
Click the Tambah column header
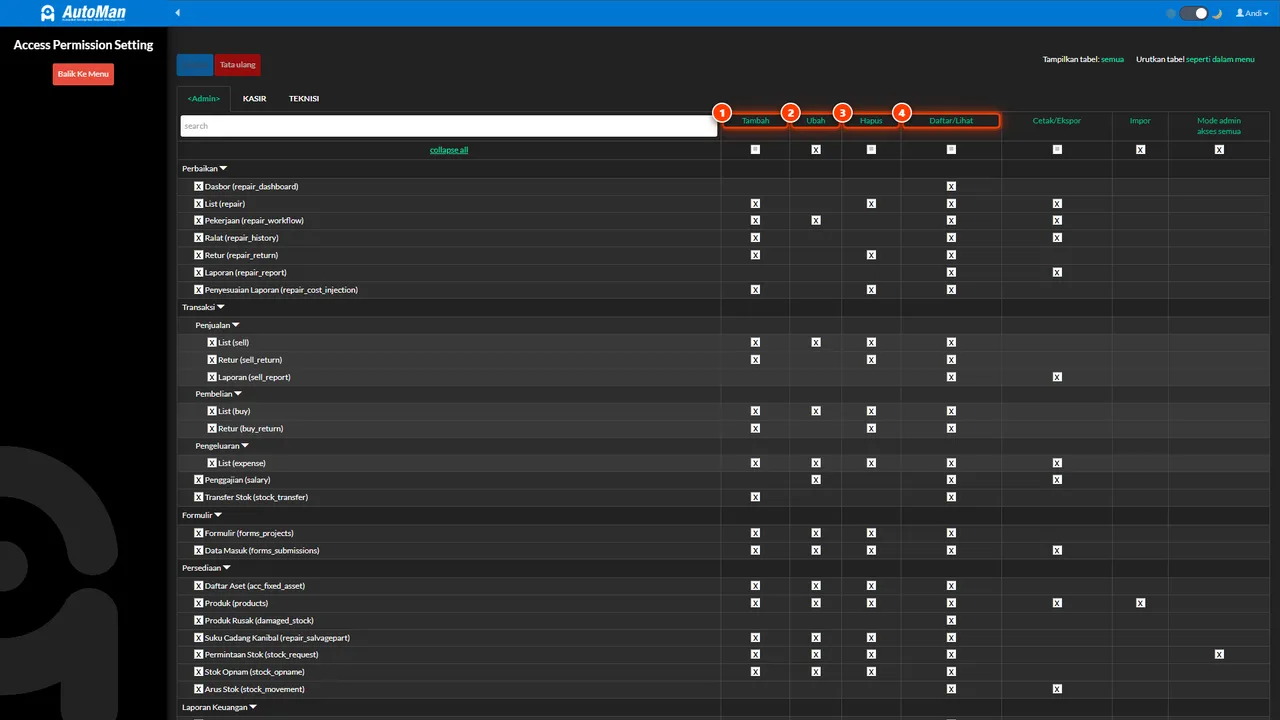(755, 121)
